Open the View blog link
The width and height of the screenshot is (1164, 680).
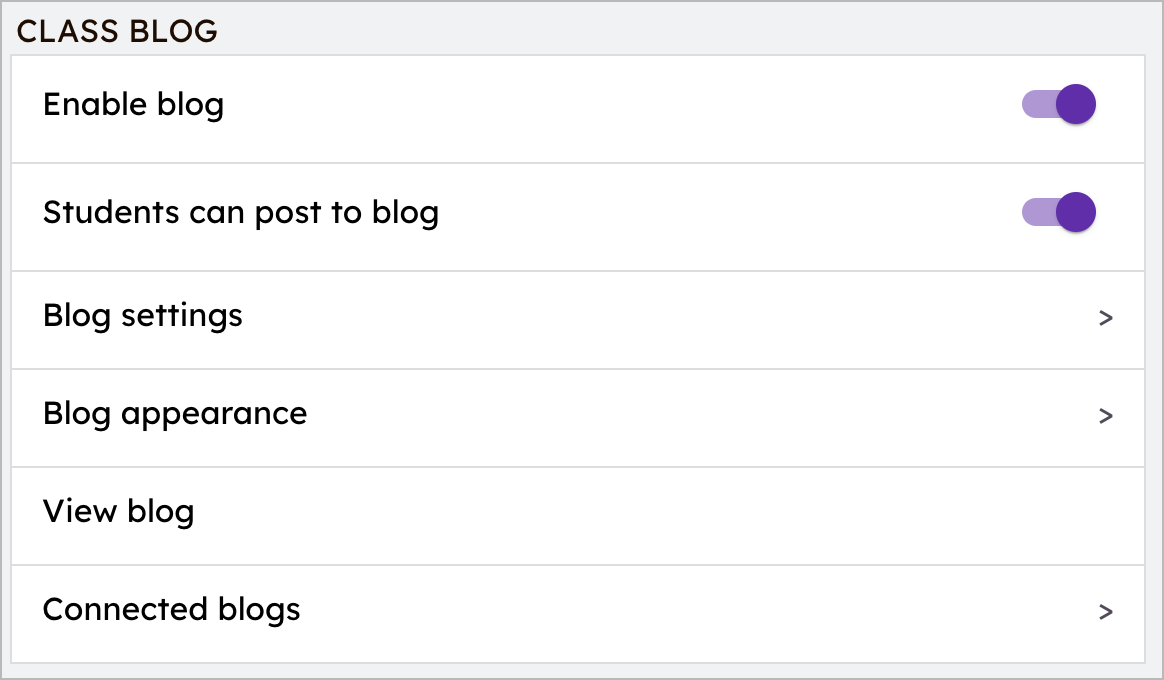tap(118, 512)
